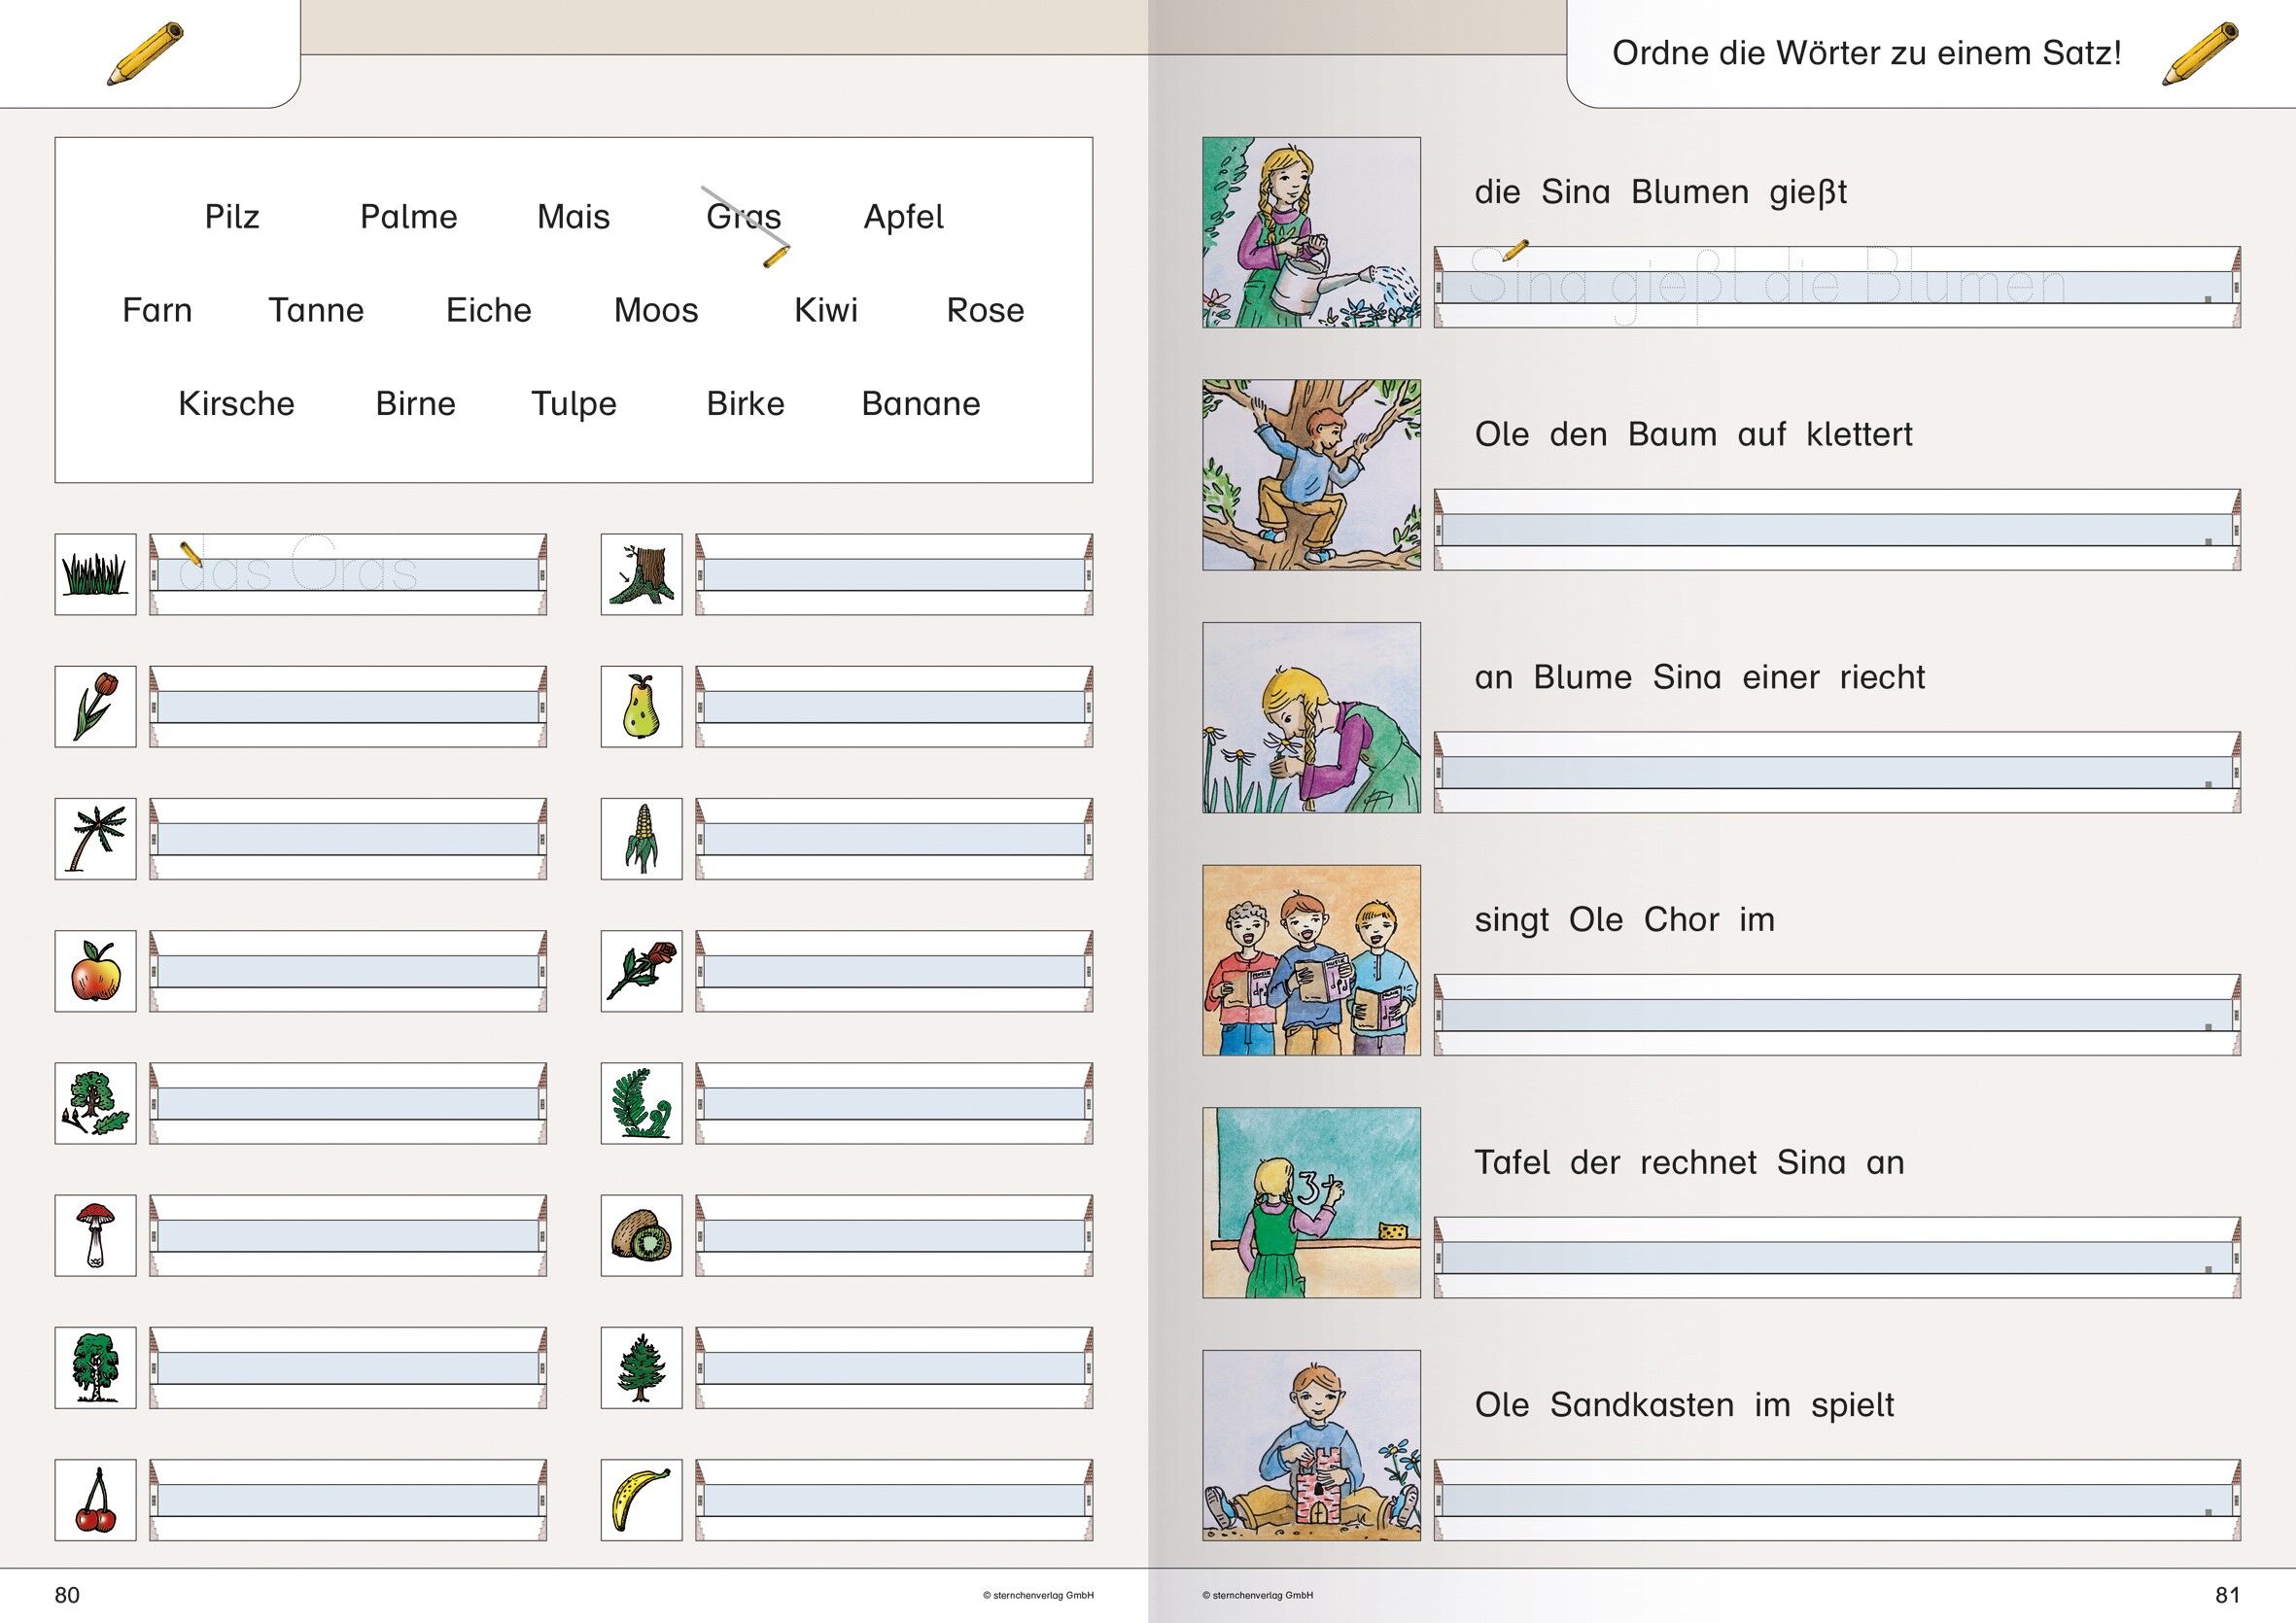Click the crossed-out word Gras
Image resolution: width=2296 pixels, height=1623 pixels.
click(x=743, y=216)
